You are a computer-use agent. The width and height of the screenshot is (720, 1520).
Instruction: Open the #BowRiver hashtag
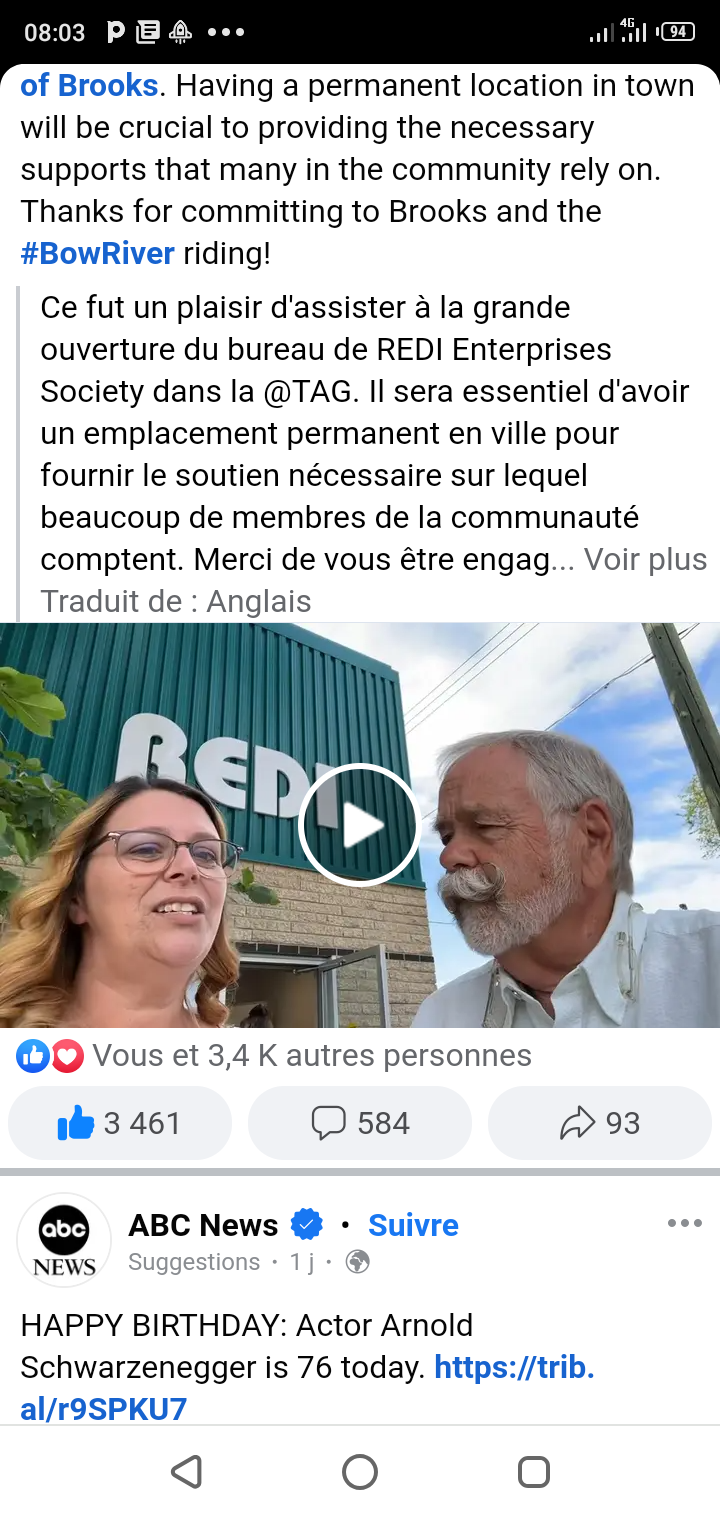pyautogui.click(x=98, y=254)
